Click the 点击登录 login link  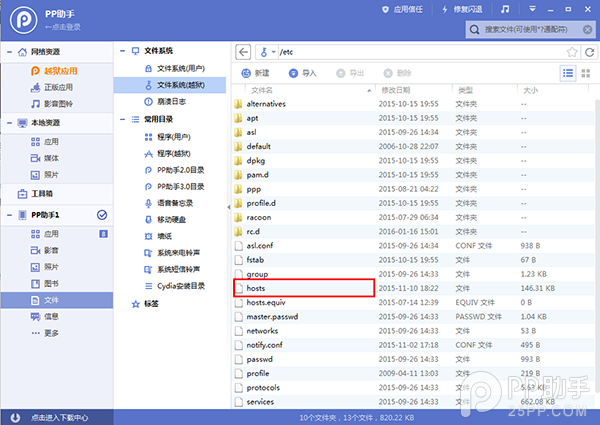63,27
